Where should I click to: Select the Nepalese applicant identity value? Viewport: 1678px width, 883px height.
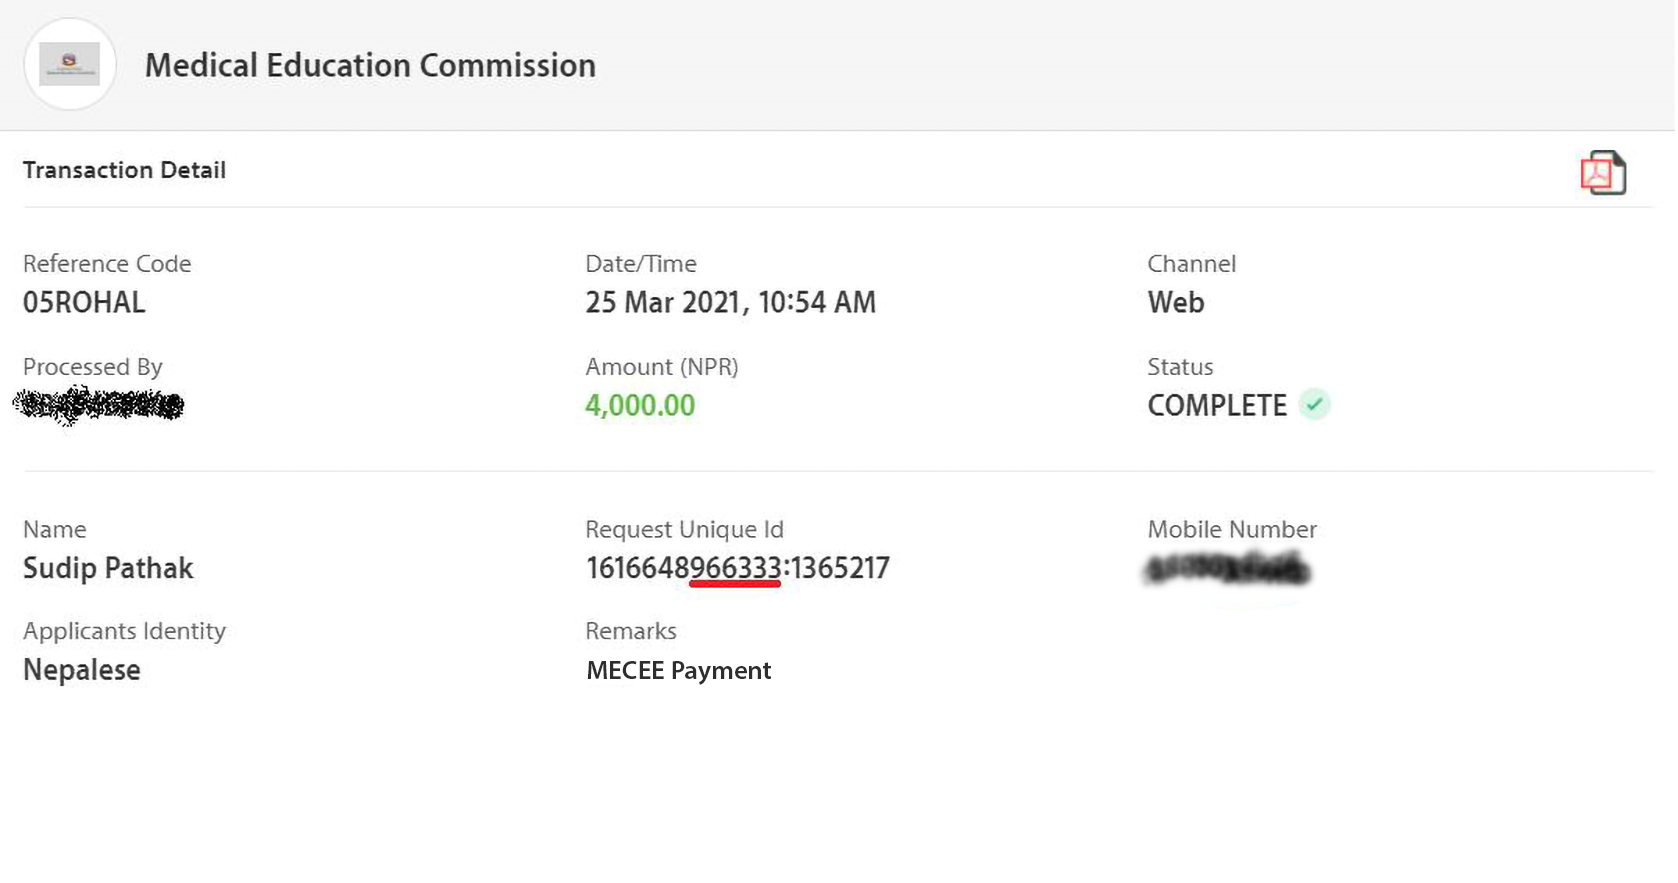(82, 670)
